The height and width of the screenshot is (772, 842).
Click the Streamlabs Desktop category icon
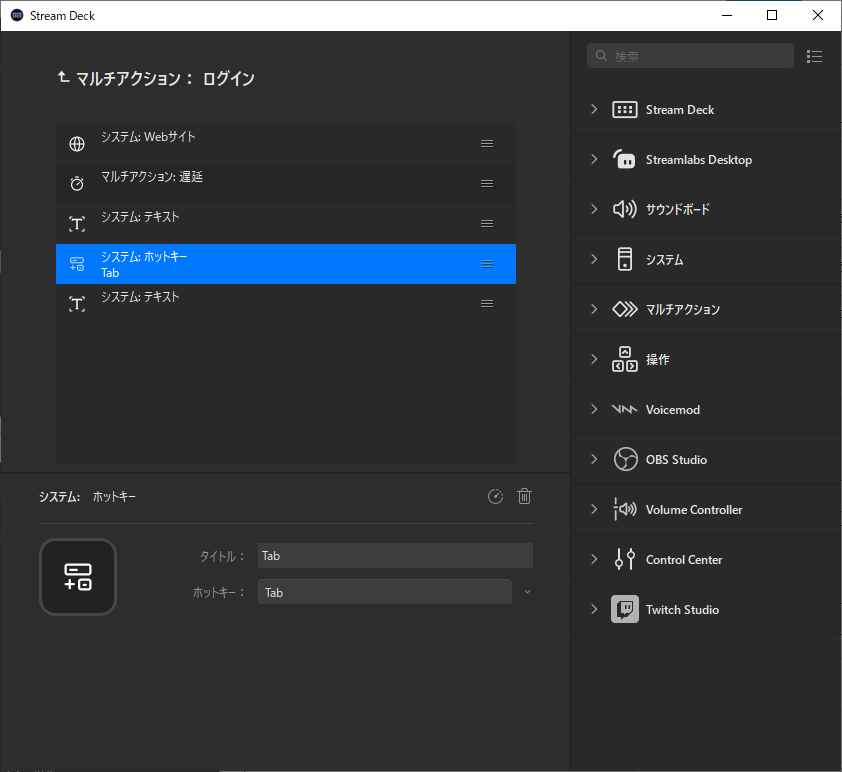pos(625,159)
